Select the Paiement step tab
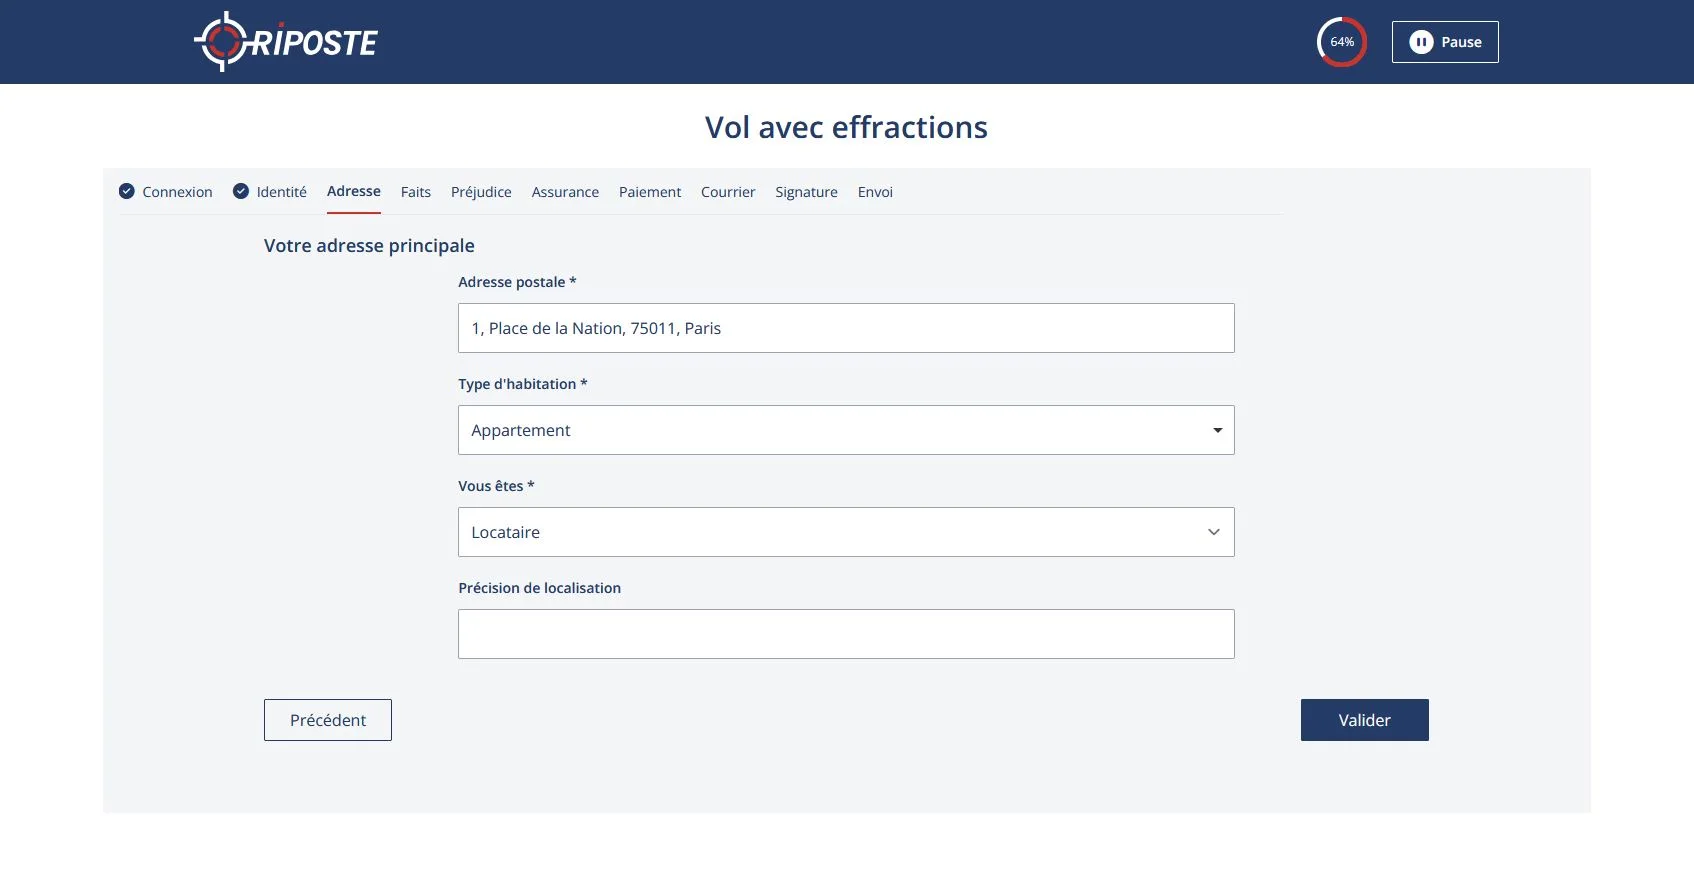Screen dimensions: 1694x886 650,192
